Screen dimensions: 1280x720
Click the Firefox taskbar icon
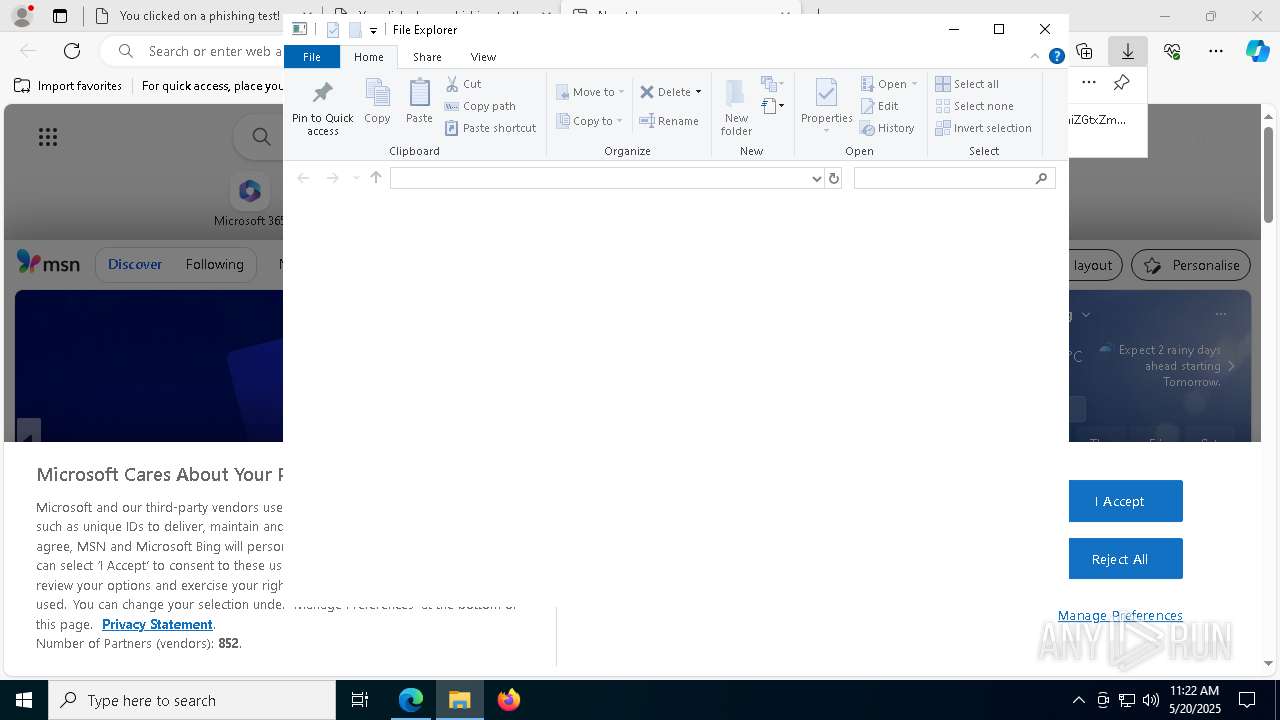click(508, 700)
